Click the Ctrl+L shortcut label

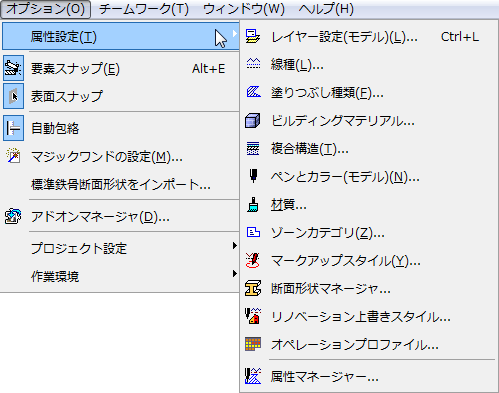tap(460, 37)
